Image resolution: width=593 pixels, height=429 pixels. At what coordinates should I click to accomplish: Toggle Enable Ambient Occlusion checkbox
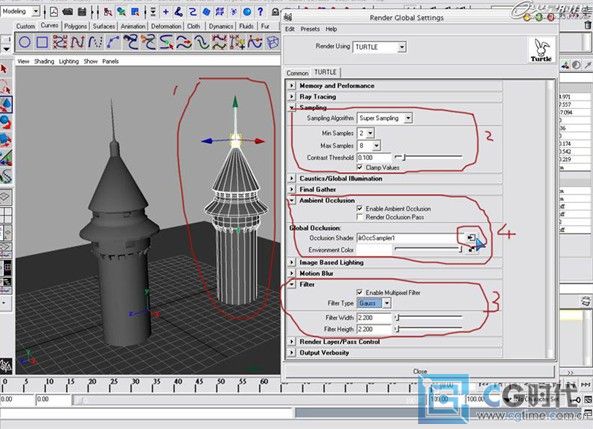click(x=360, y=208)
